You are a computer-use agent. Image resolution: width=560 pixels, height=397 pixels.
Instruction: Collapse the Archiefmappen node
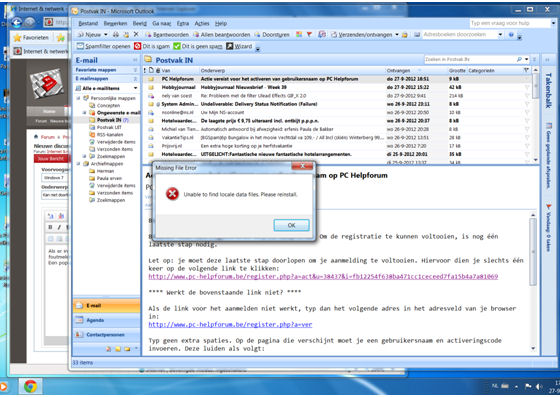pos(78,164)
